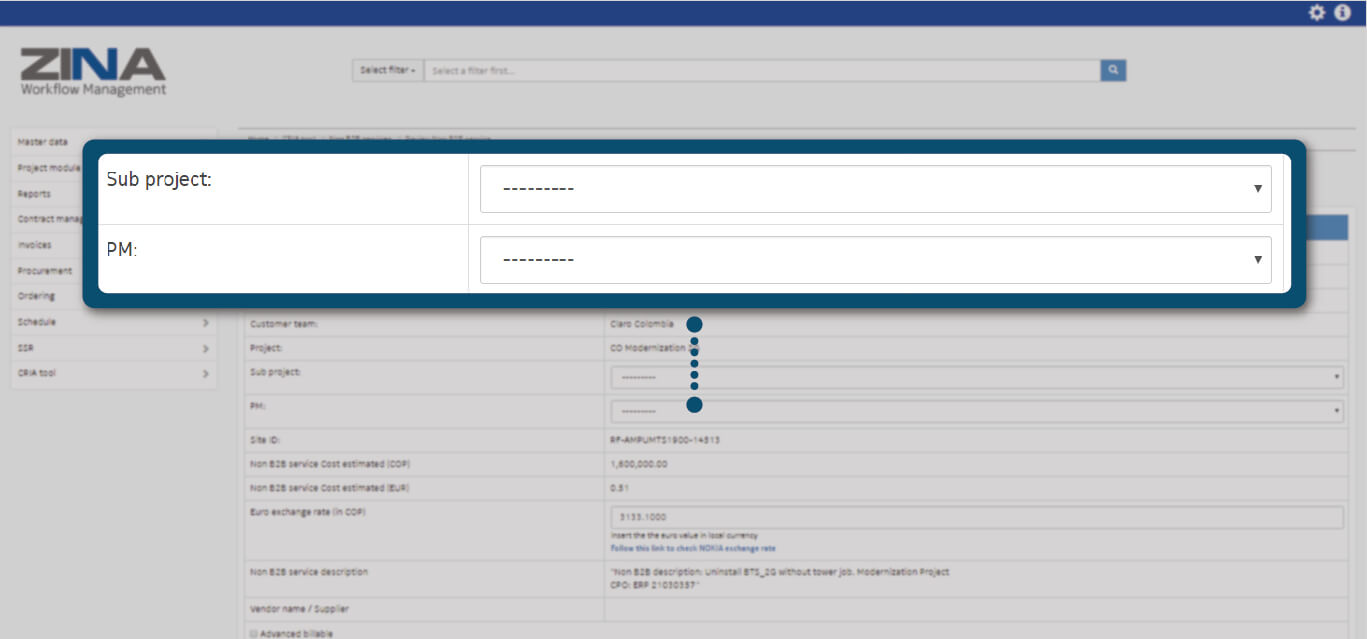Click the info icon in top bar
The width and height of the screenshot is (1367, 639).
pos(1343,13)
